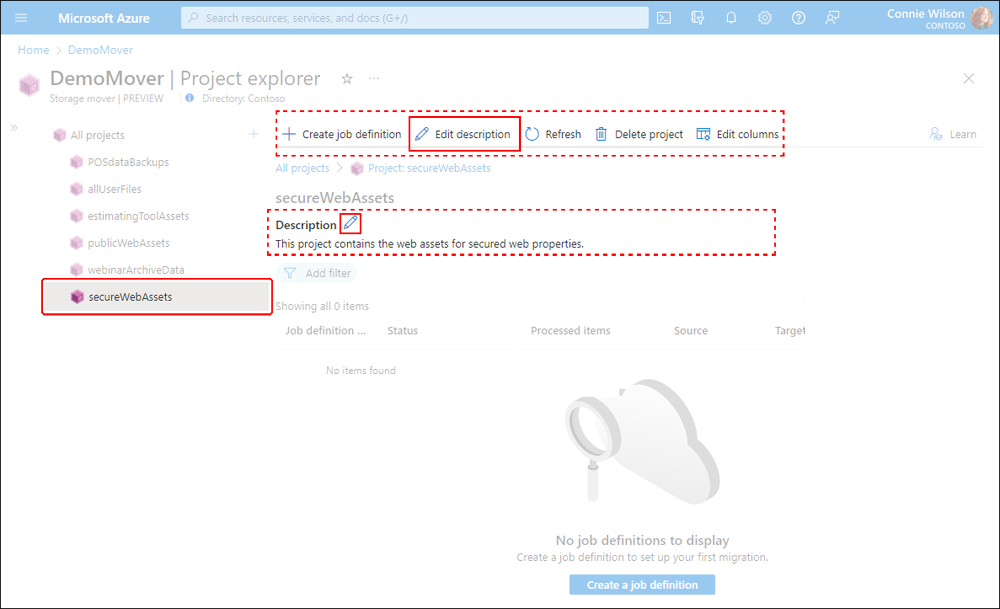Select webinarArchiveData project

tap(128, 270)
